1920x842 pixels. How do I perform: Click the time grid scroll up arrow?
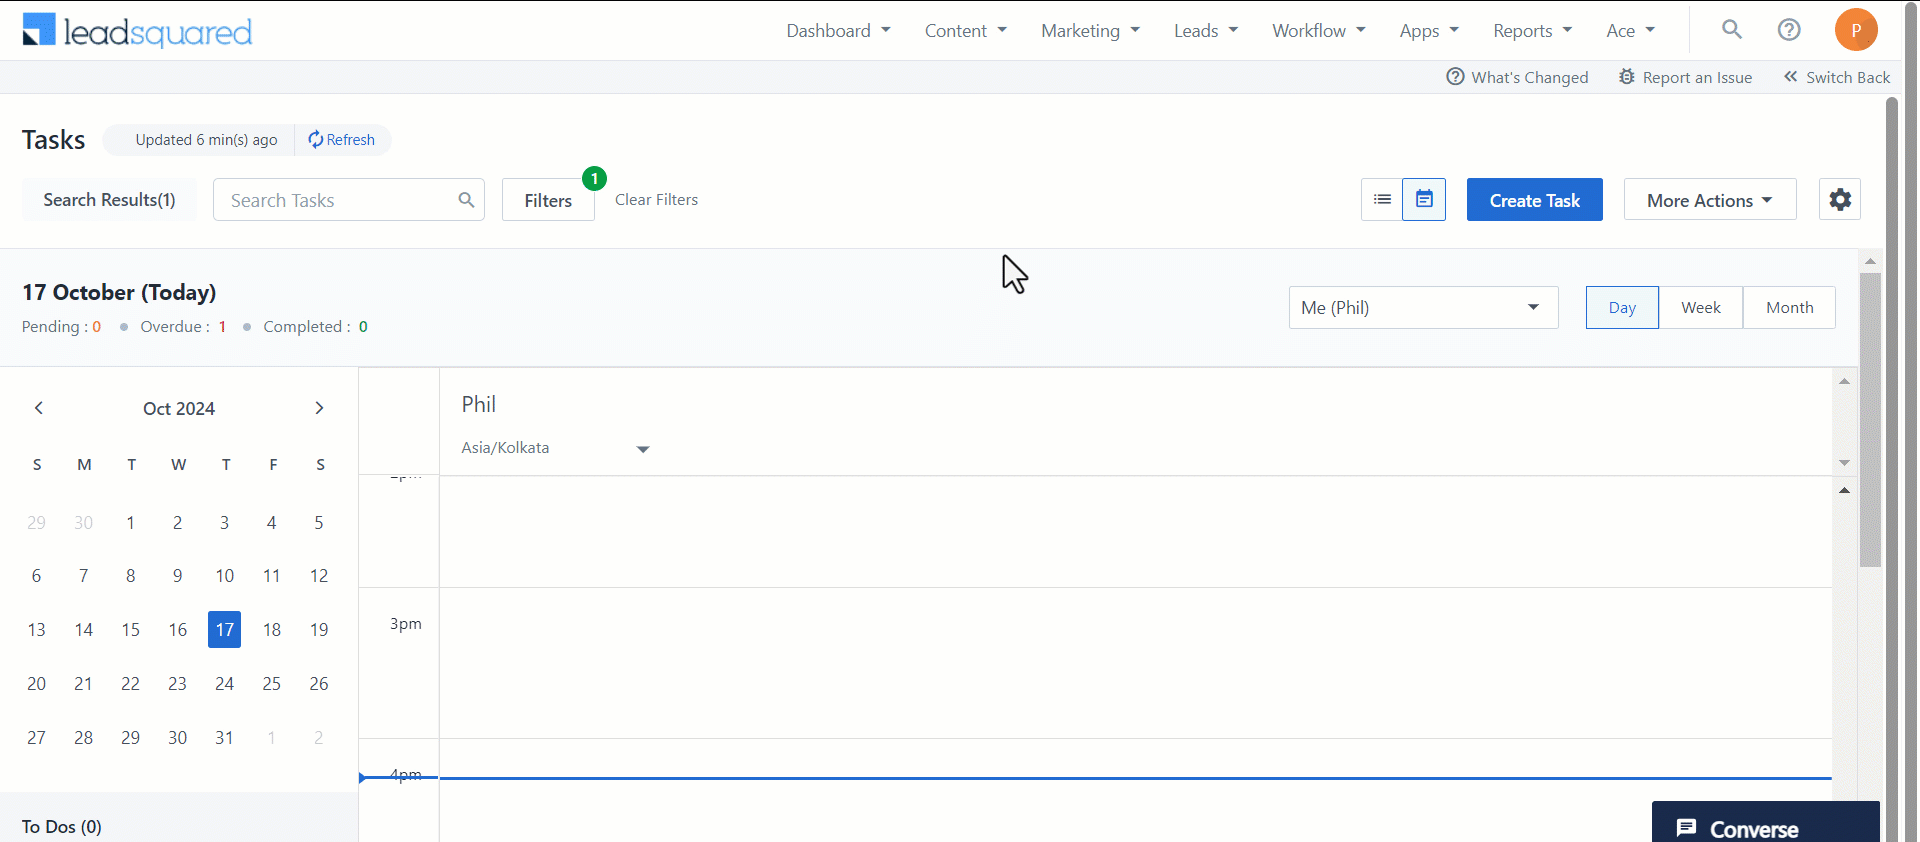(1844, 490)
